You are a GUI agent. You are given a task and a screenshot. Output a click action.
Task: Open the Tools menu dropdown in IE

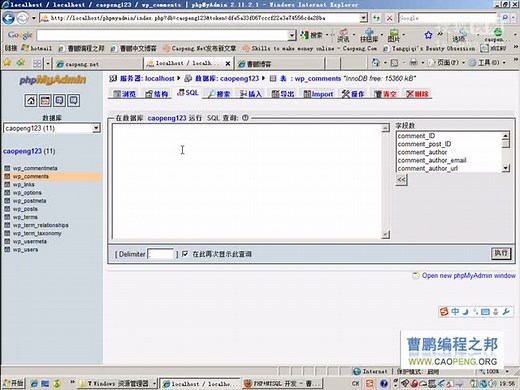click(x=487, y=62)
